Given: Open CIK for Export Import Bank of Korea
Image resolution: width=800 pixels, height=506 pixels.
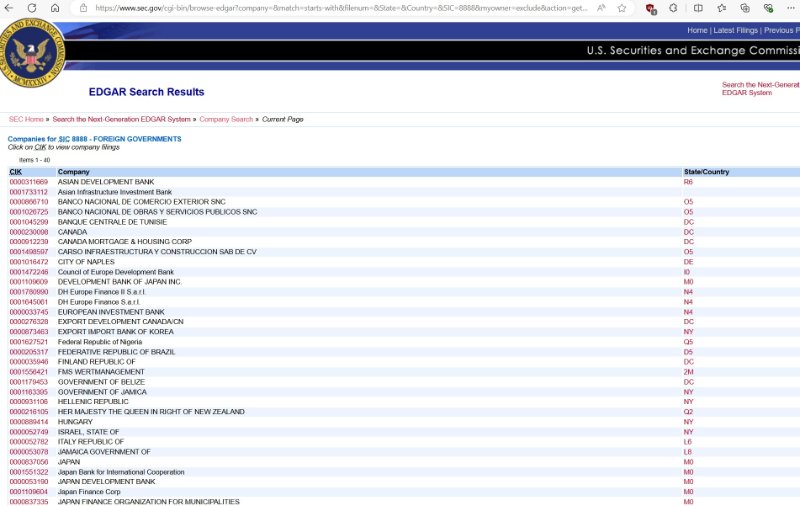Looking at the screenshot, I should 29,332.
